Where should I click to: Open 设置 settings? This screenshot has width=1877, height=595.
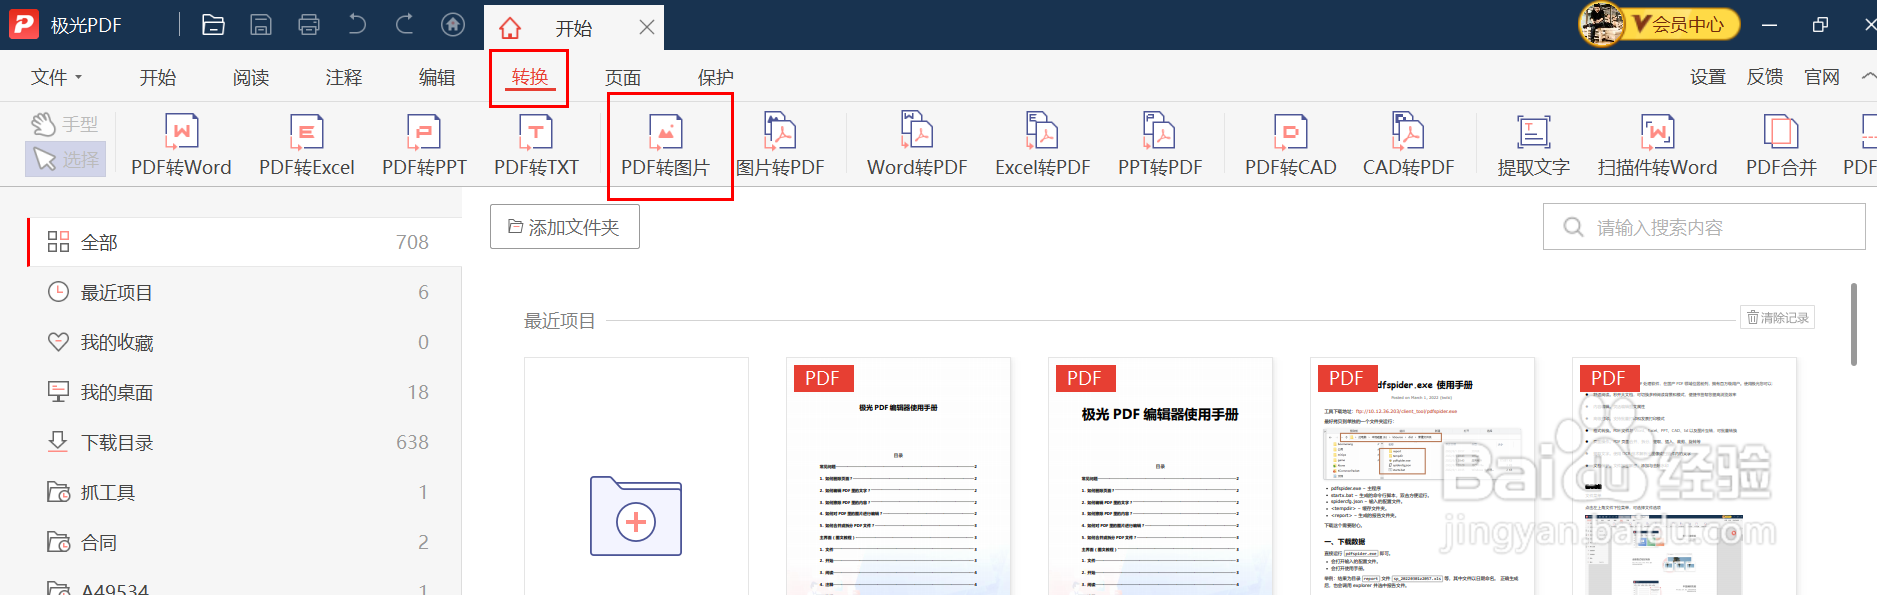coord(1708,77)
